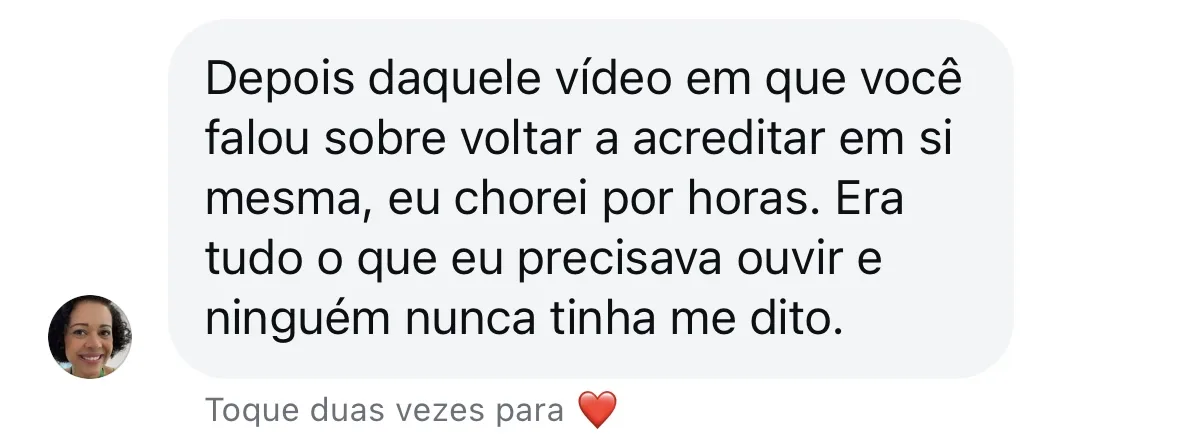Click the word 'Depois' in the message

pos(280,80)
